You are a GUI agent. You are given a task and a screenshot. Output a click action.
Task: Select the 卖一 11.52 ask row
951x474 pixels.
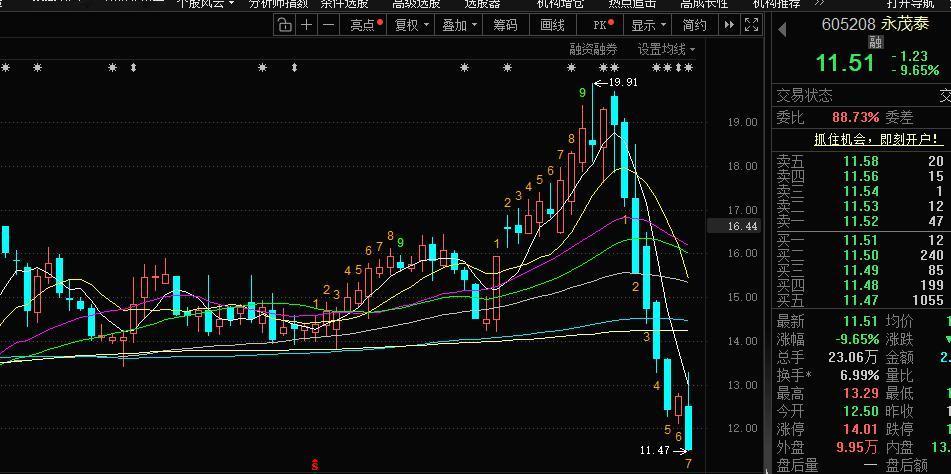[861, 222]
